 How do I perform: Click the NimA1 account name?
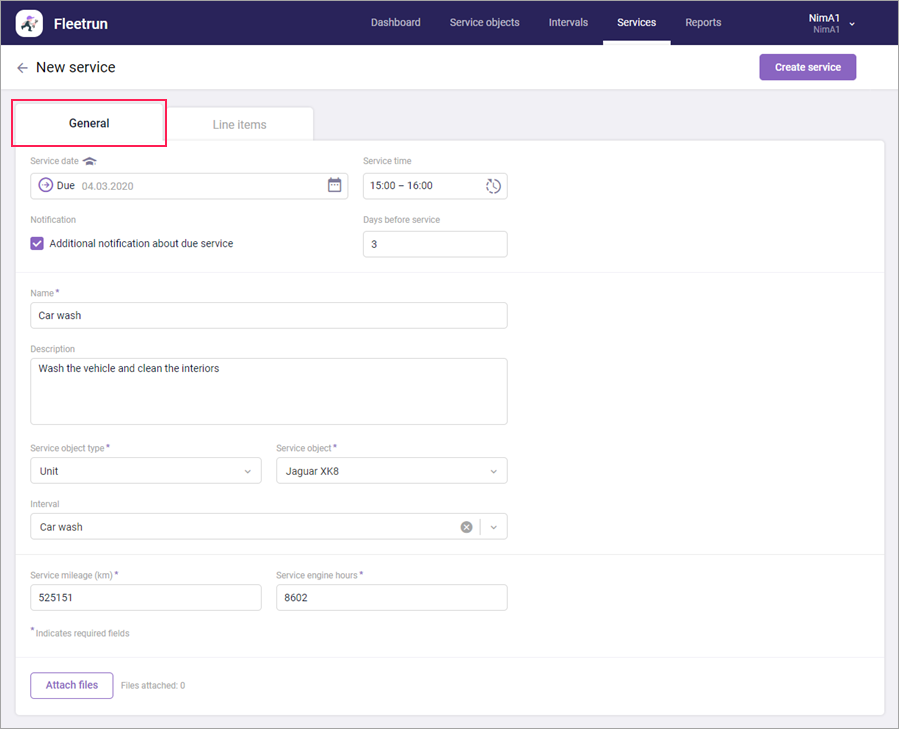824,18
